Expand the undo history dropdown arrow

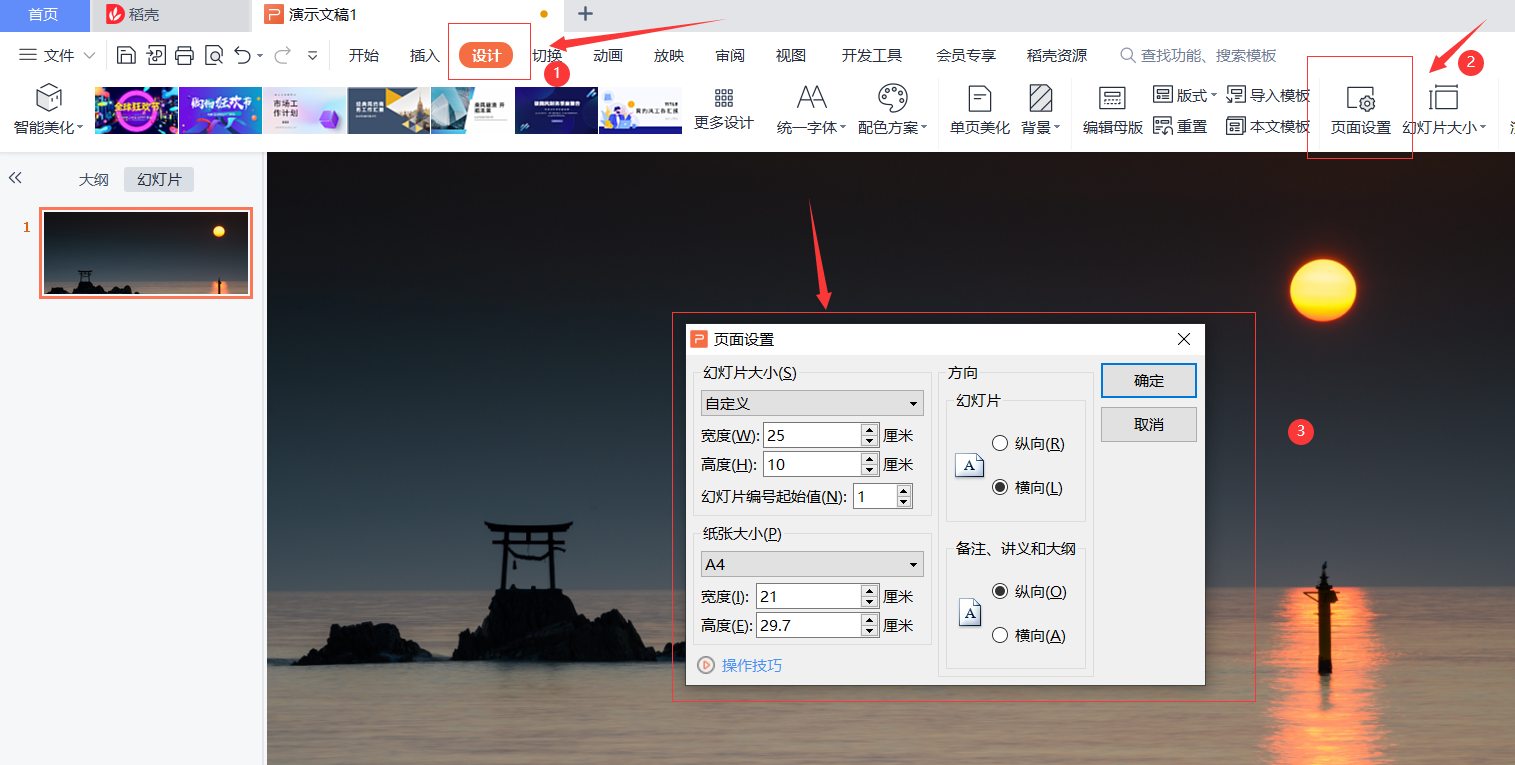click(260, 56)
